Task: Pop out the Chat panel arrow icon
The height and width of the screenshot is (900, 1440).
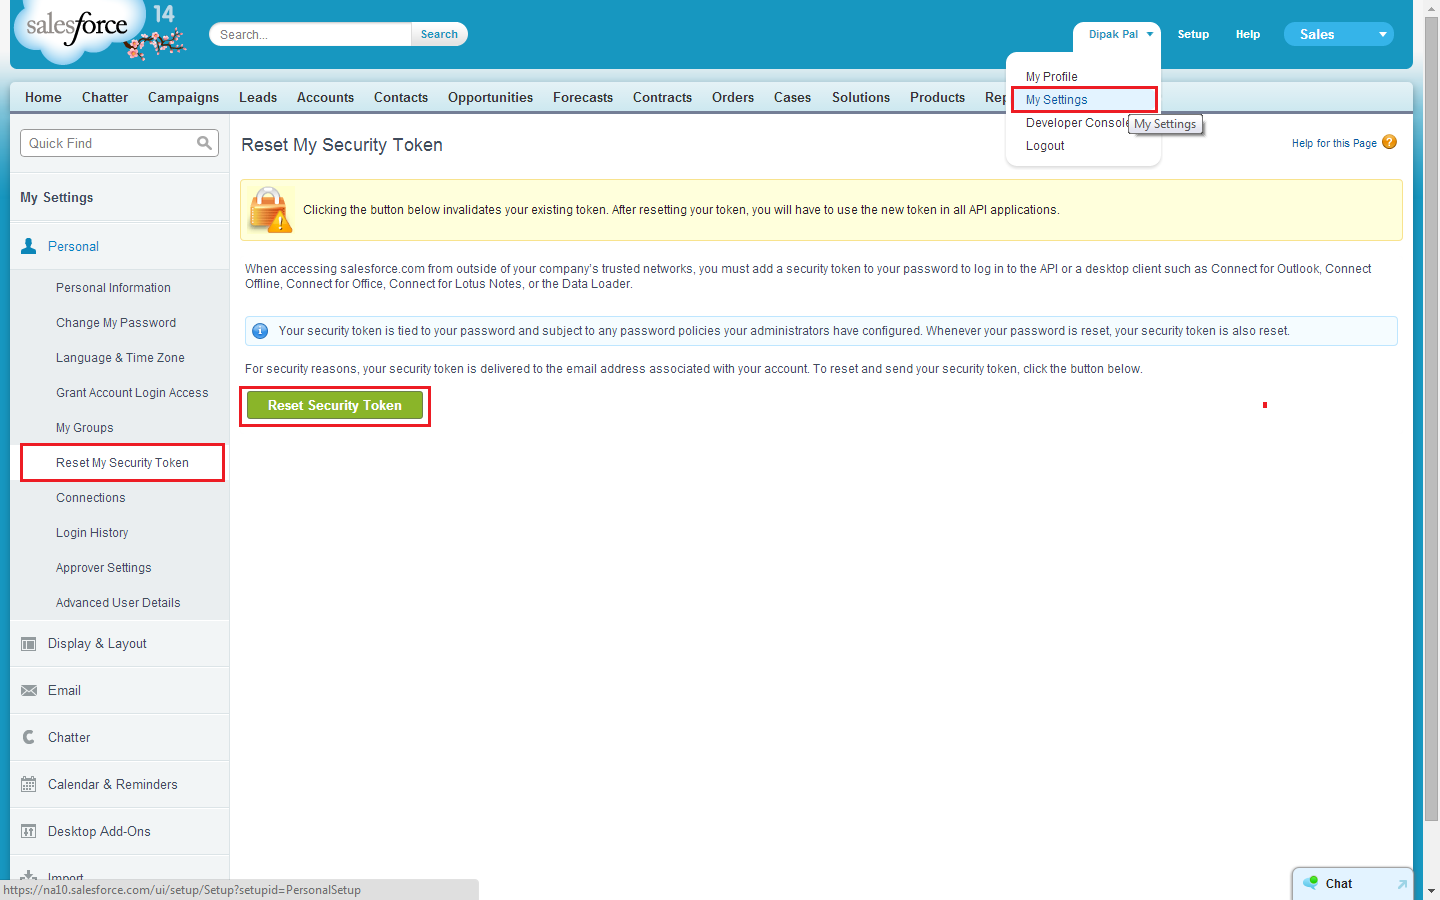Action: 1402,884
